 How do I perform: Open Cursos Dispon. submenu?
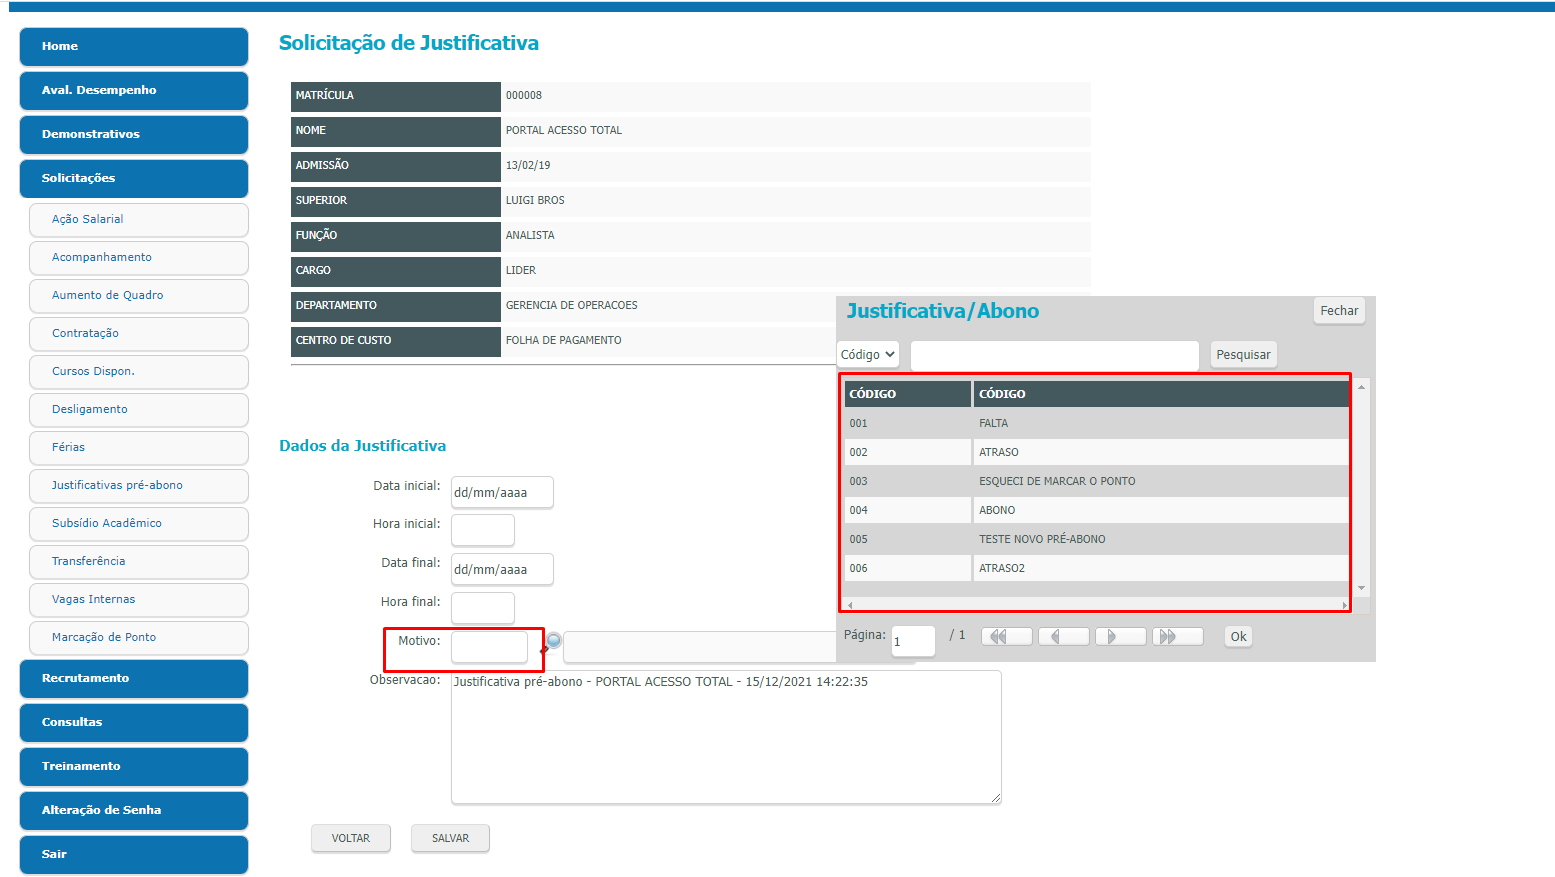pos(139,371)
